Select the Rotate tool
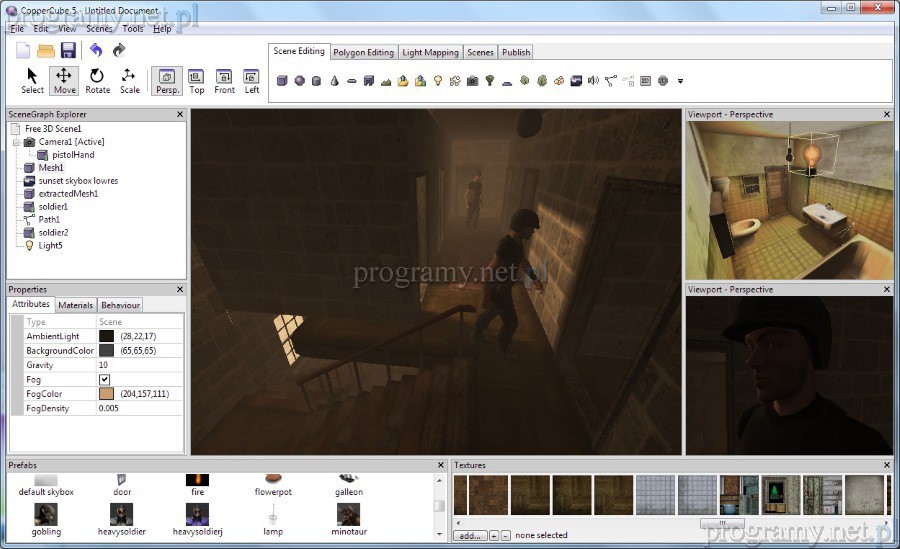This screenshot has width=900, height=549. 97,81
